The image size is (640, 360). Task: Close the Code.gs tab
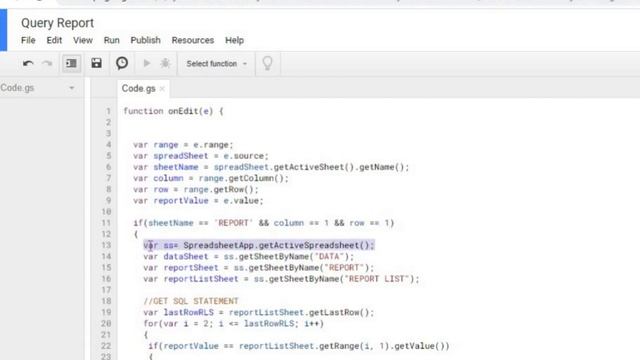pyautogui.click(x=162, y=89)
